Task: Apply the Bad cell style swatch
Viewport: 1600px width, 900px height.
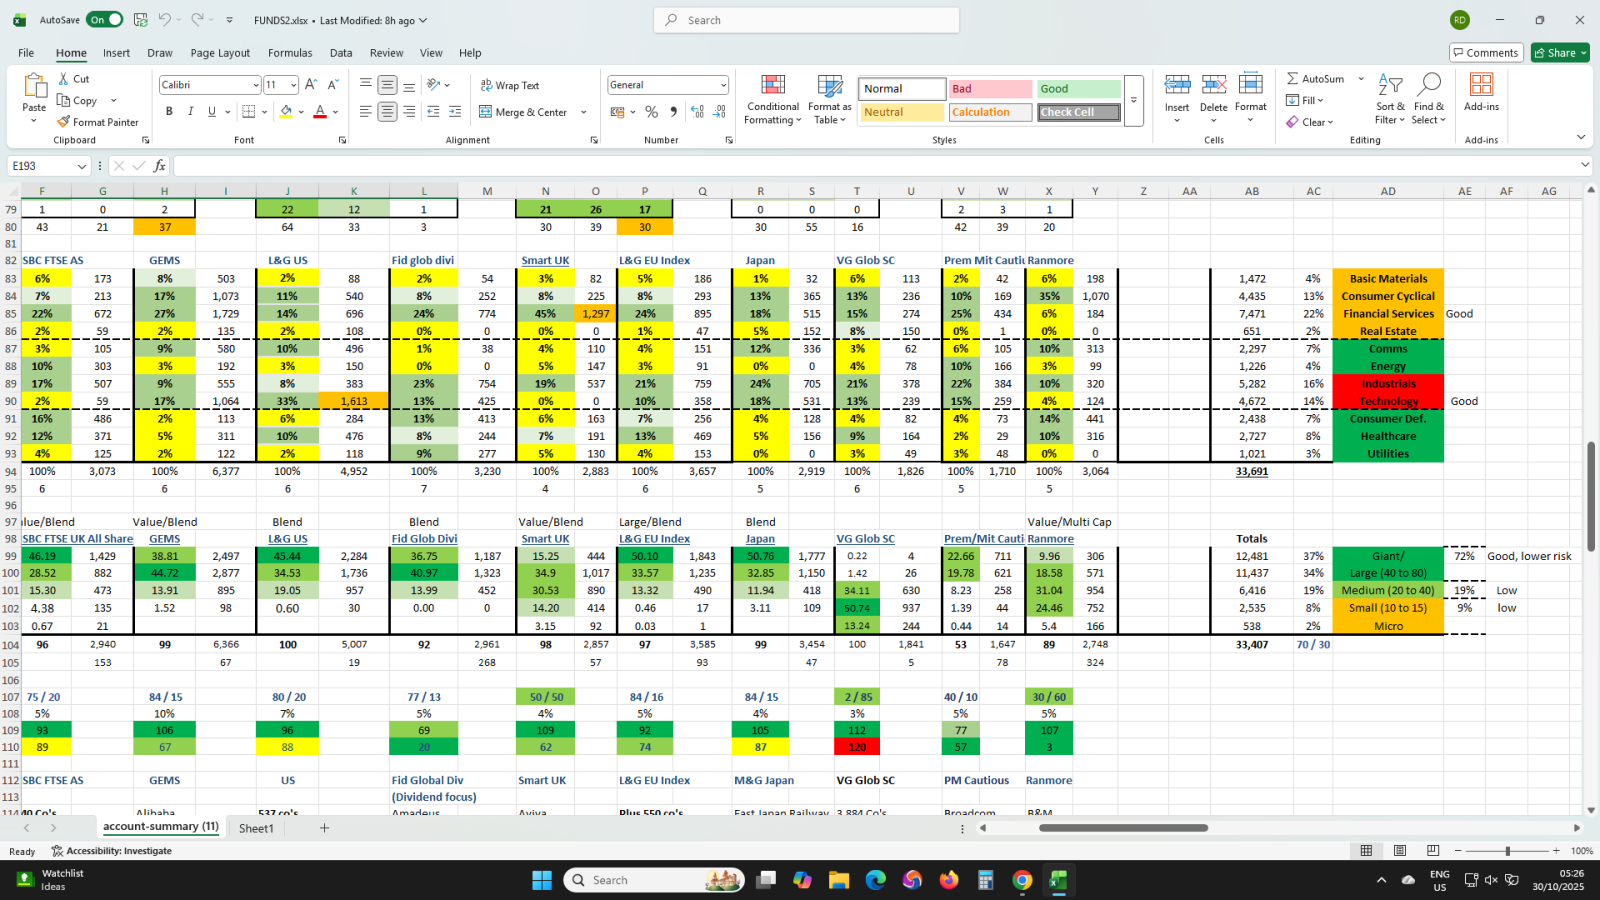Action: (x=989, y=89)
